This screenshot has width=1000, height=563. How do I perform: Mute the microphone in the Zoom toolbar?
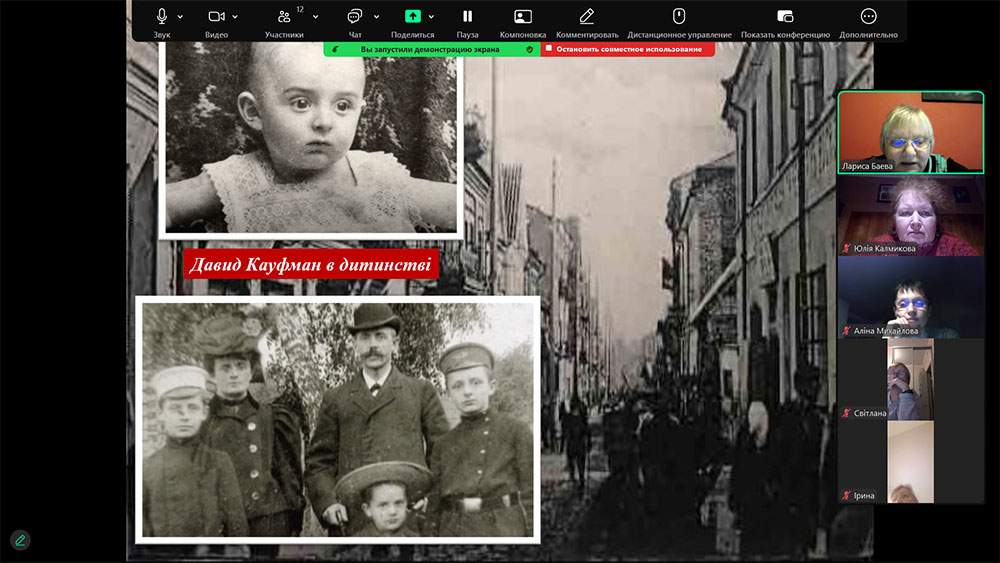pos(162,17)
